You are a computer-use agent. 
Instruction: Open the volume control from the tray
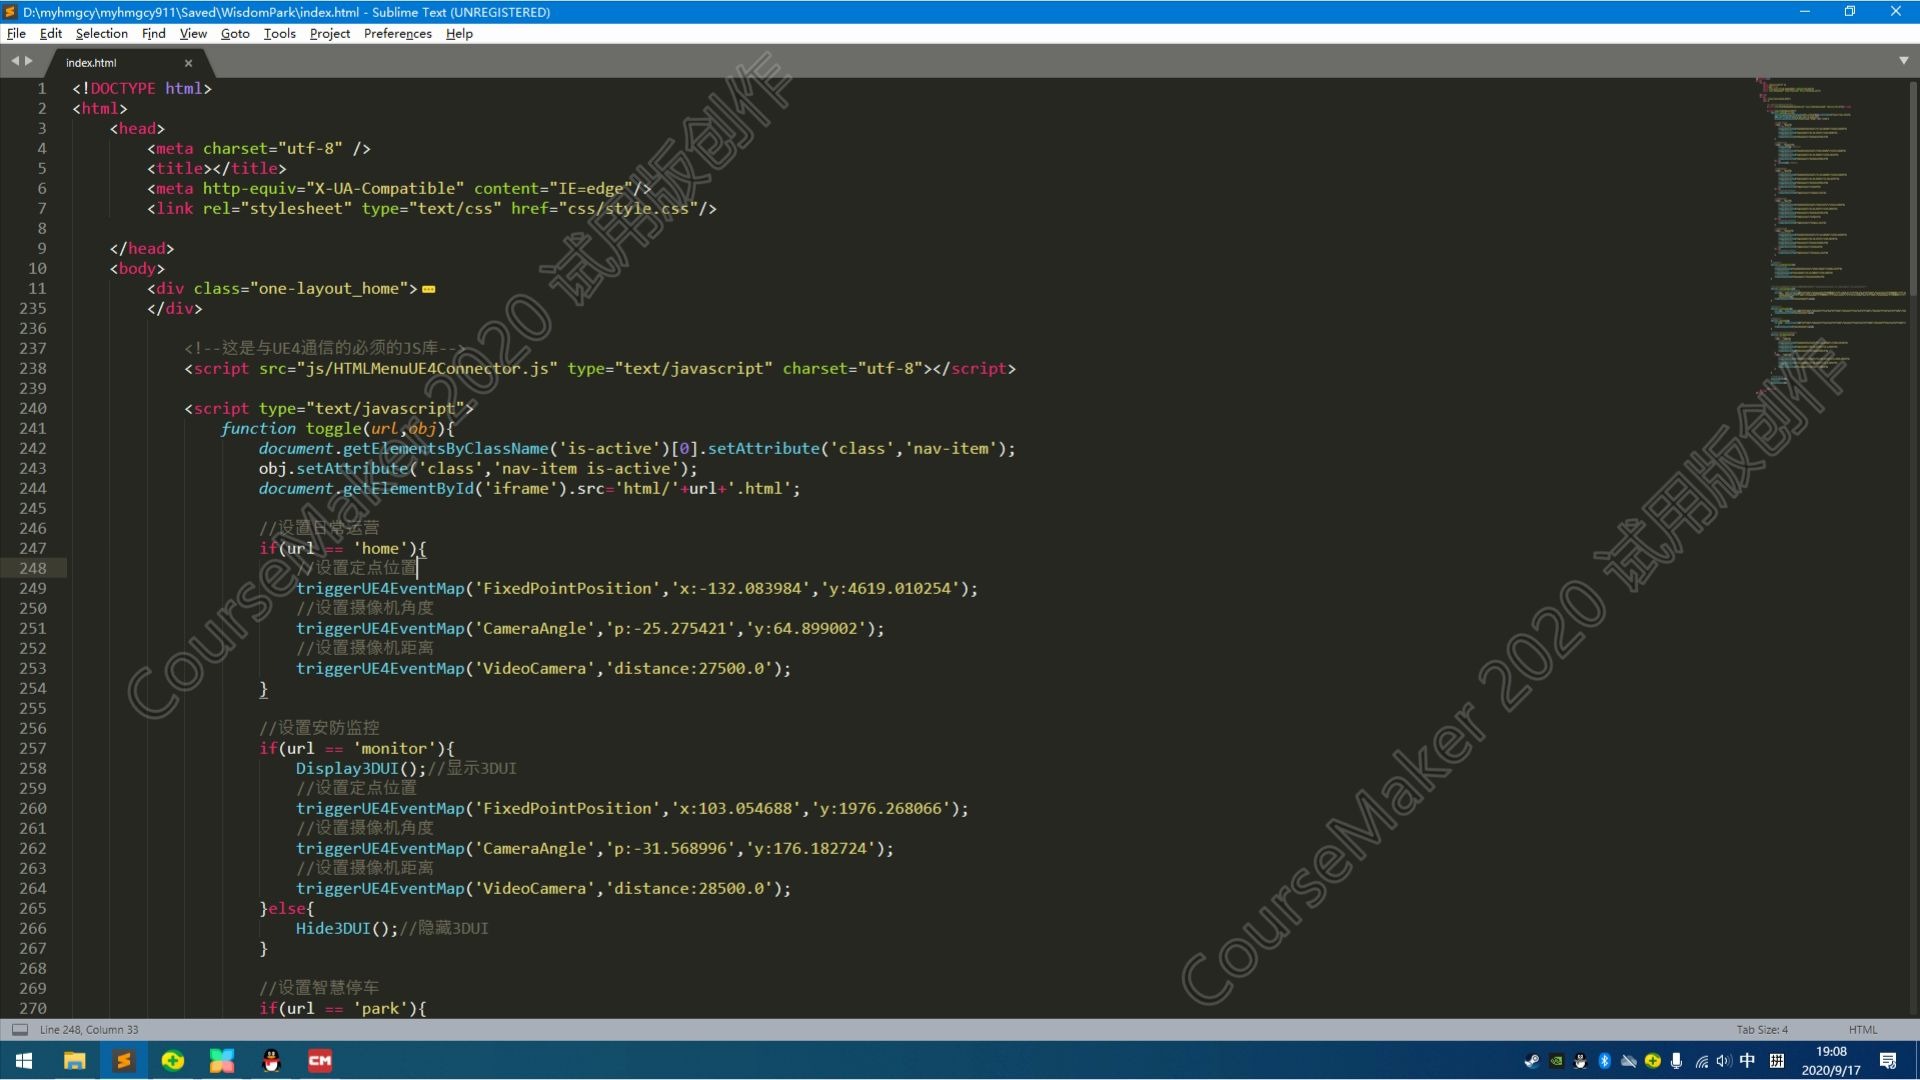pyautogui.click(x=1723, y=1060)
